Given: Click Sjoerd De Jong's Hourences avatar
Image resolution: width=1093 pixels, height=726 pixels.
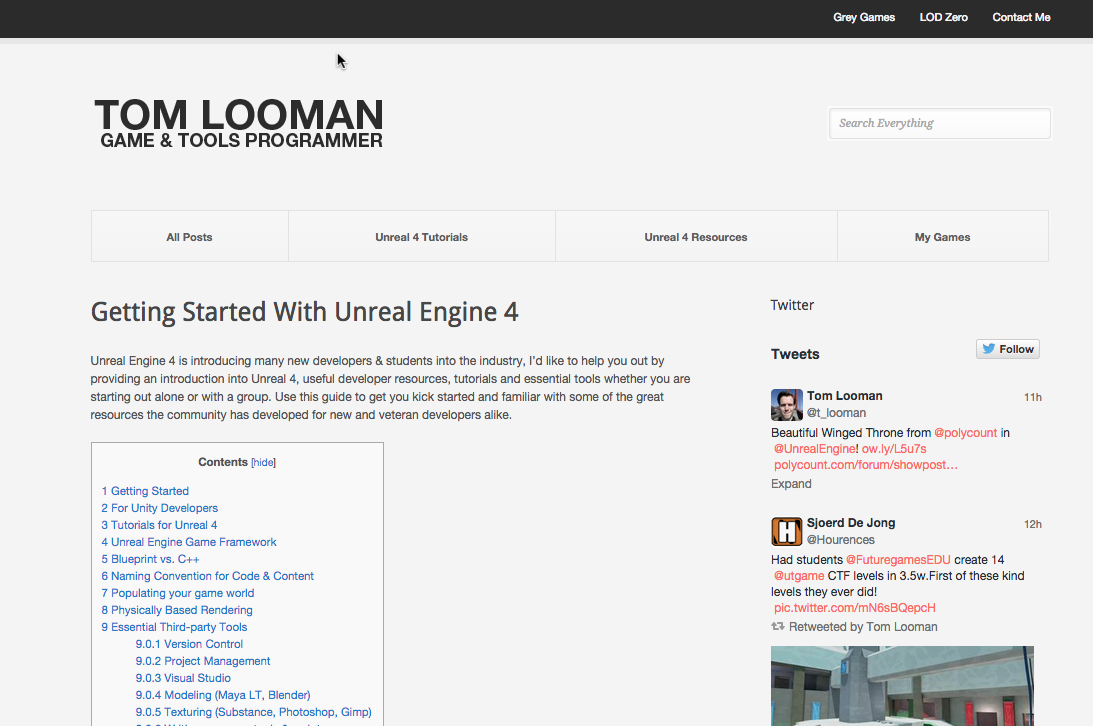Looking at the screenshot, I should pos(786,531).
